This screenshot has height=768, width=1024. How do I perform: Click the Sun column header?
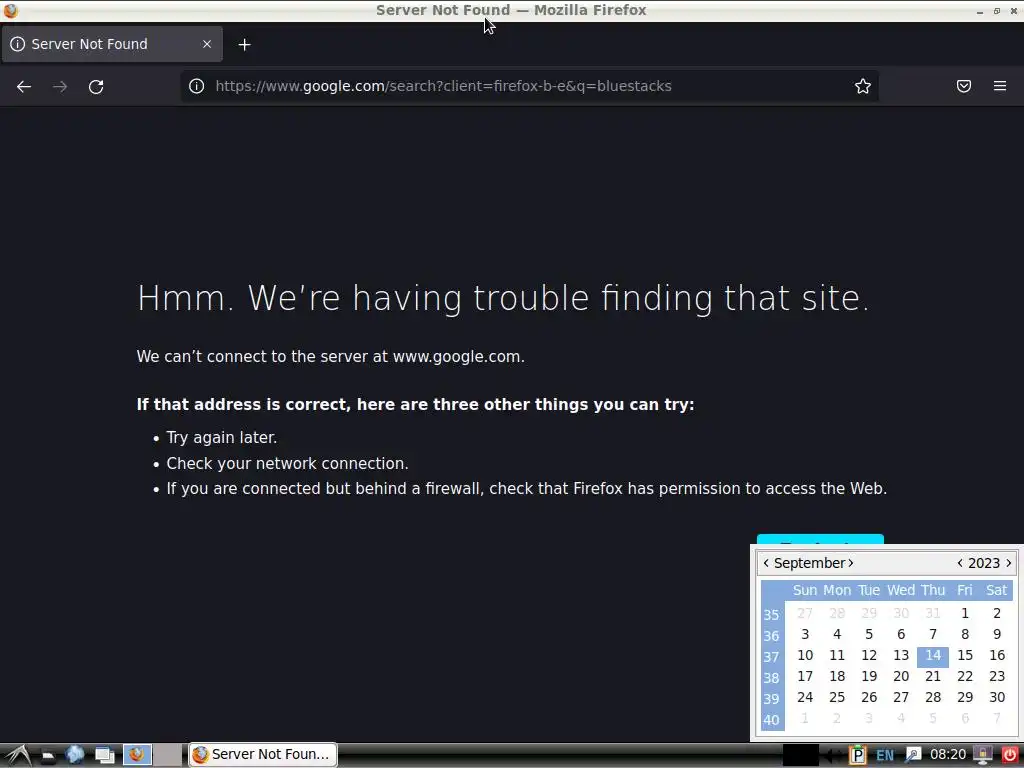(805, 590)
